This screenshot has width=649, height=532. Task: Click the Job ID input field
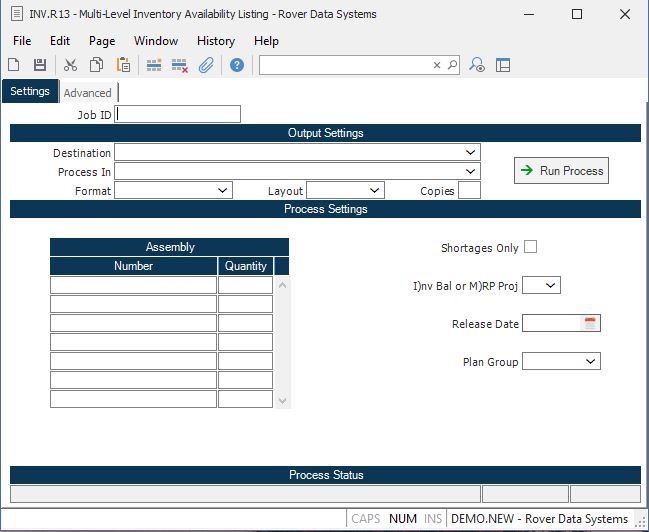178,114
